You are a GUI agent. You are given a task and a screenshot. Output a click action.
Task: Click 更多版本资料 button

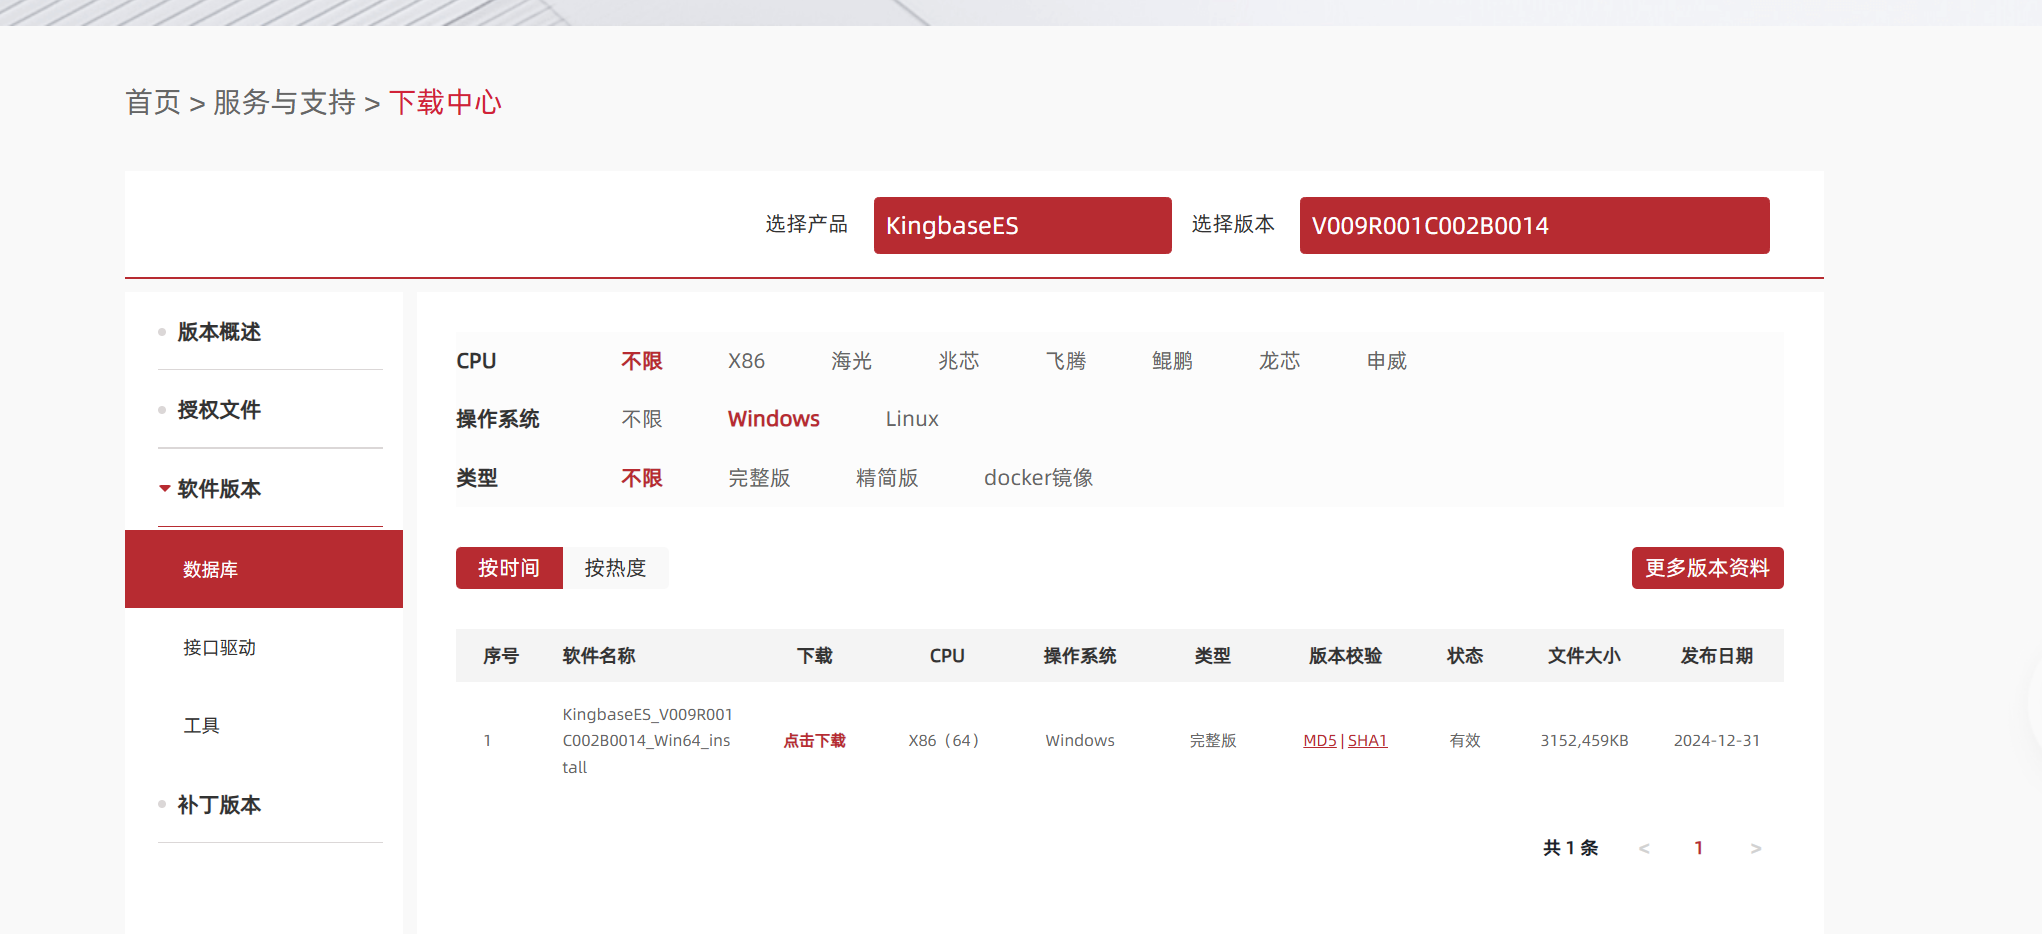[1707, 568]
